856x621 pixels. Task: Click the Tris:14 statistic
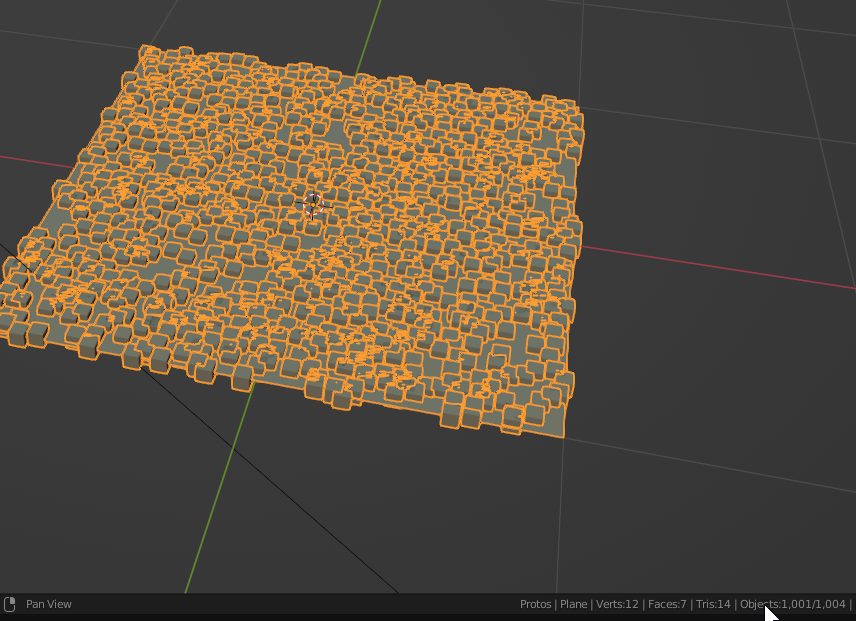pos(711,604)
